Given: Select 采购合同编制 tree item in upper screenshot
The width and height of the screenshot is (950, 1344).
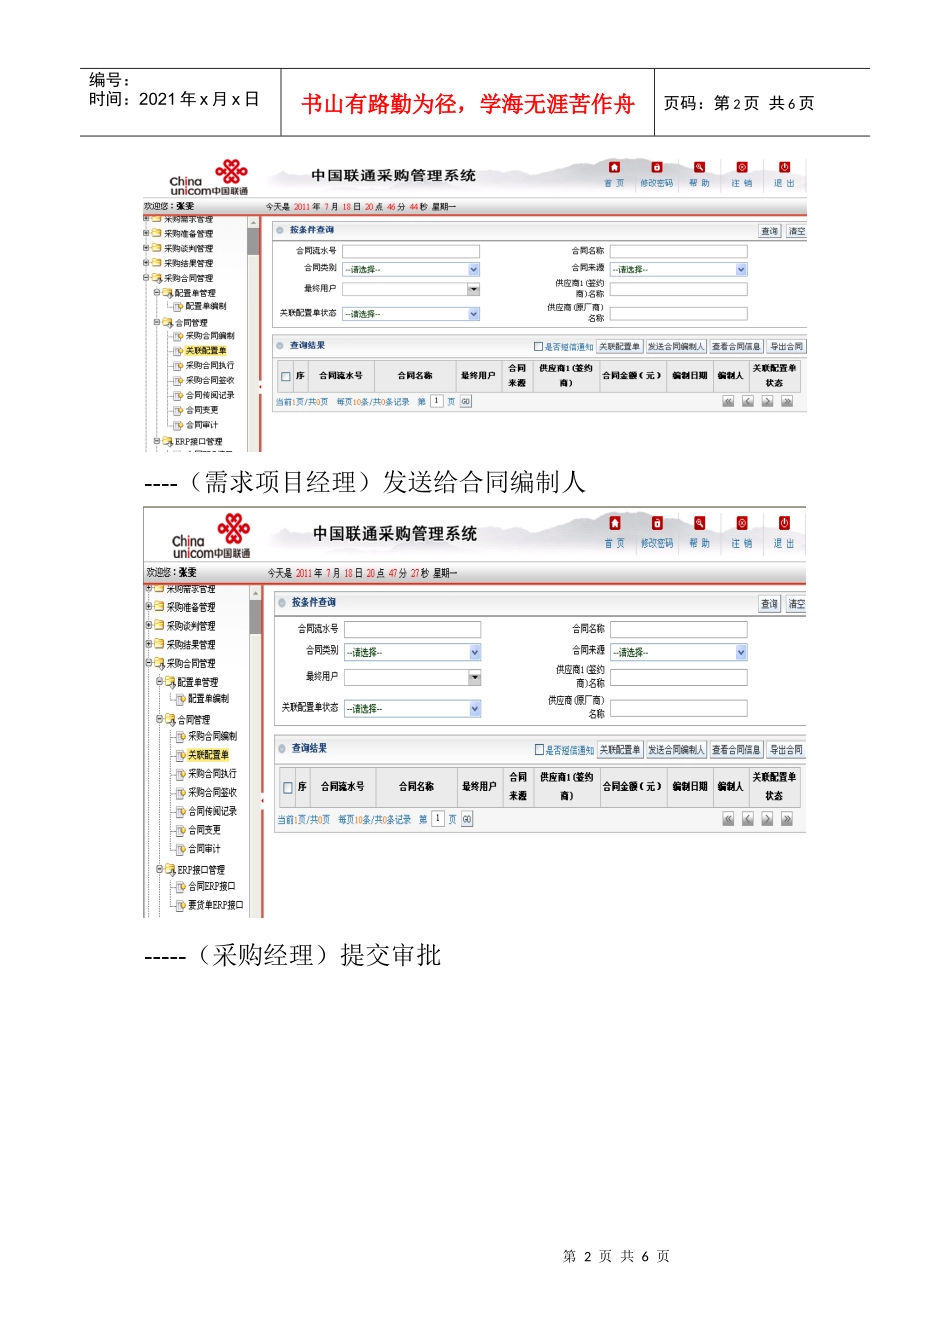Looking at the screenshot, I should pos(210,336).
